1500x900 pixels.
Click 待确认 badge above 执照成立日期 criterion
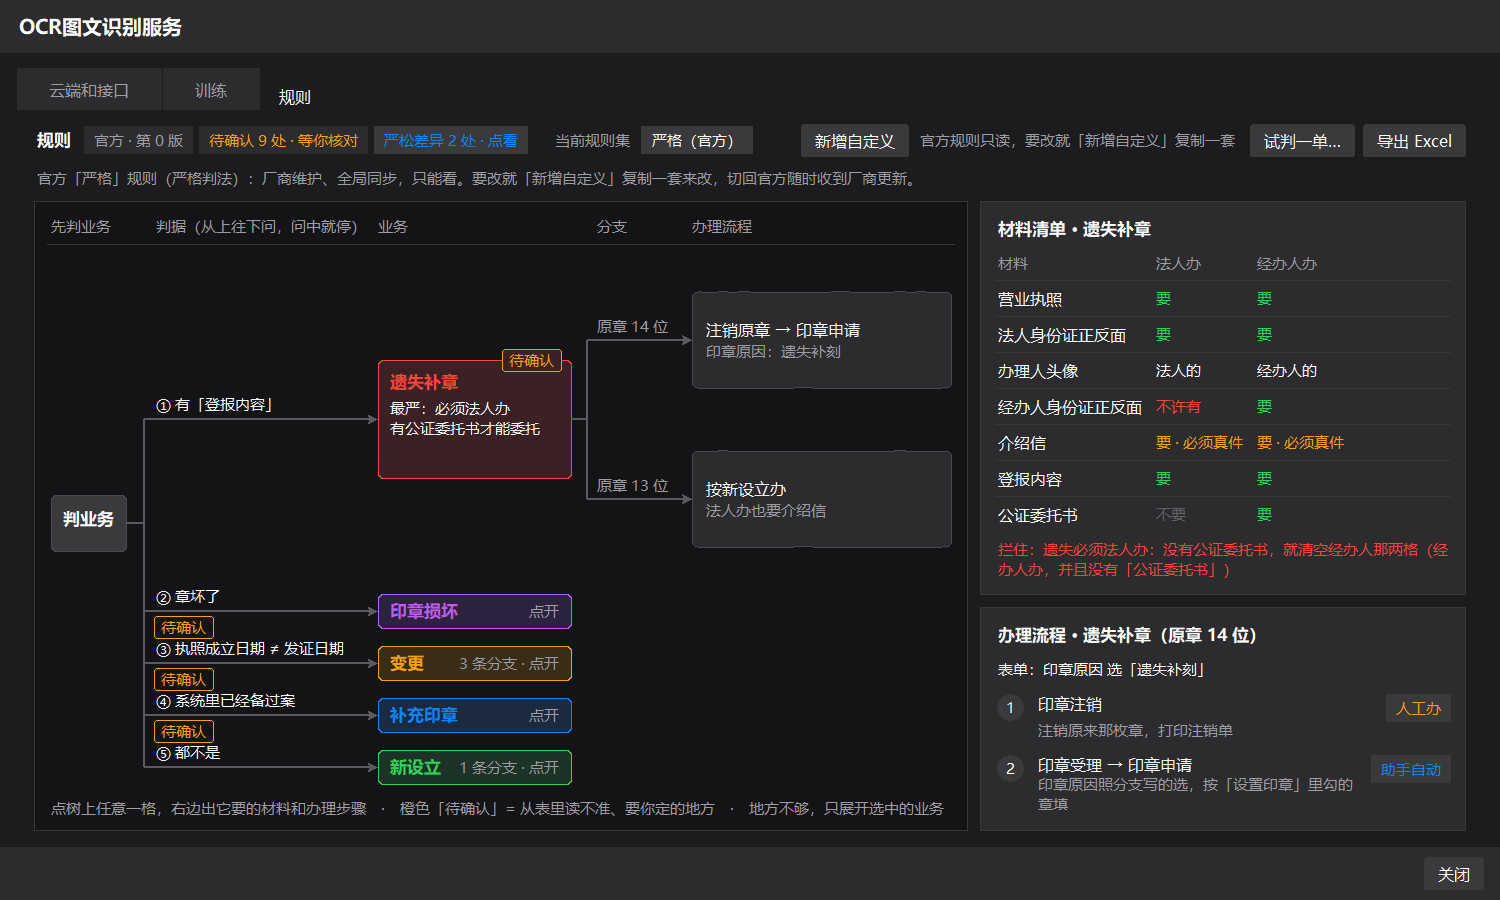(x=184, y=627)
